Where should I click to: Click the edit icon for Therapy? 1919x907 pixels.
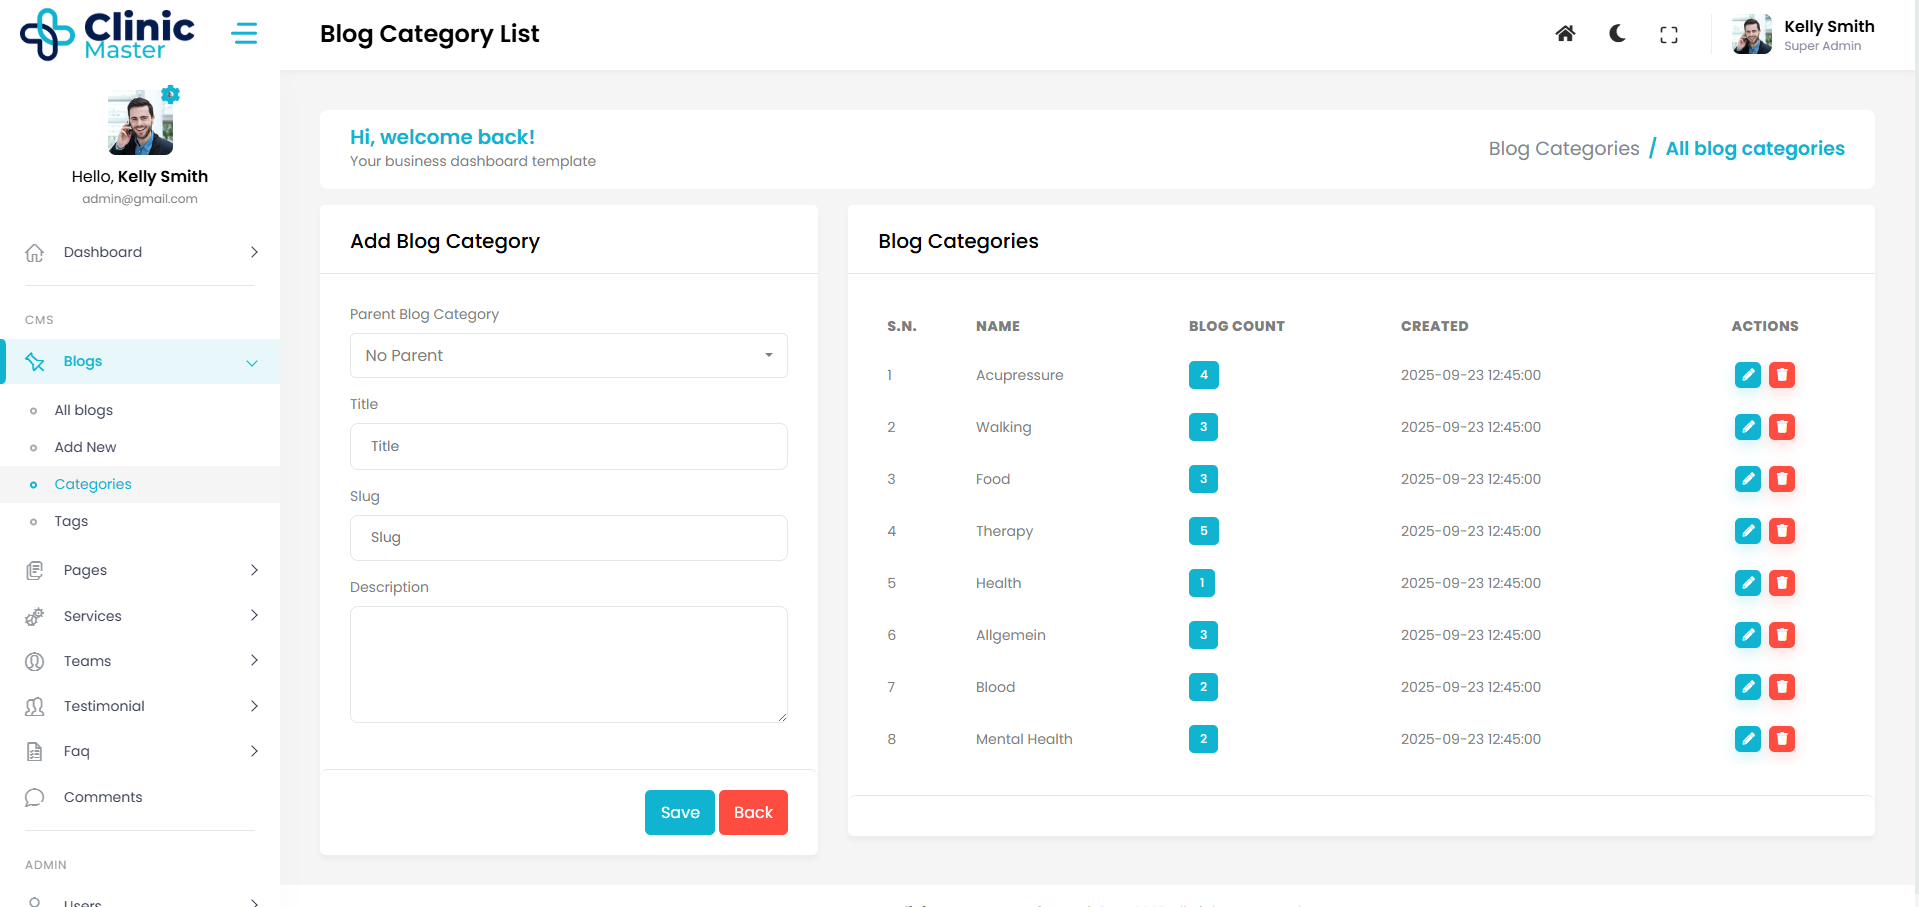click(1747, 531)
